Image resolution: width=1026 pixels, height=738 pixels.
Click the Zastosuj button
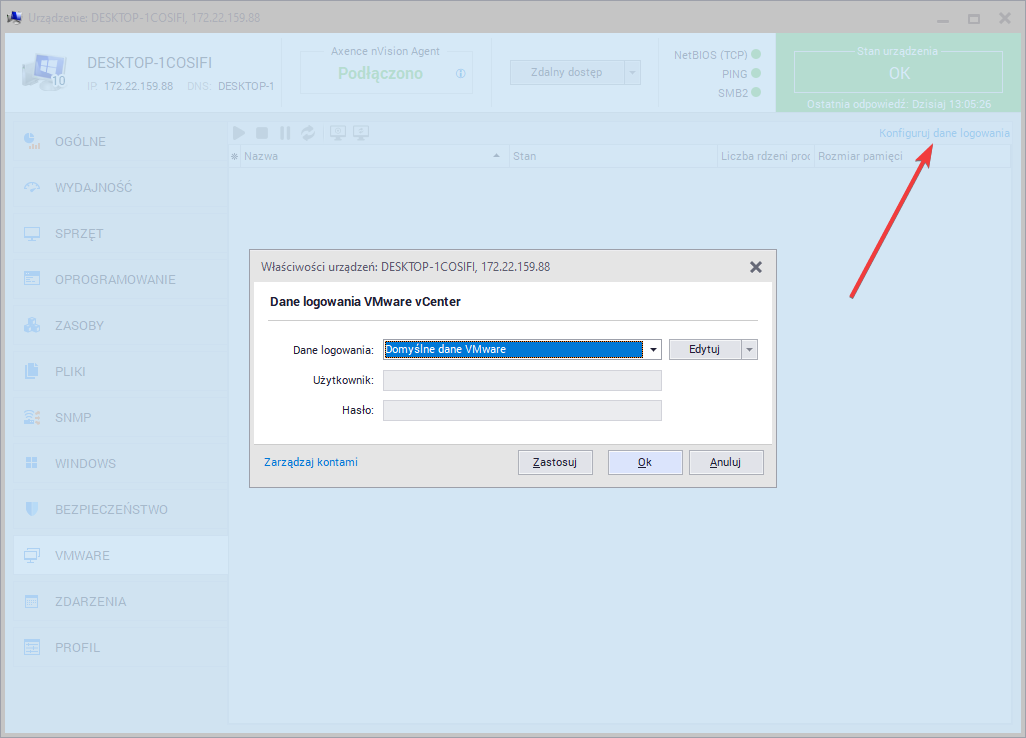click(555, 462)
